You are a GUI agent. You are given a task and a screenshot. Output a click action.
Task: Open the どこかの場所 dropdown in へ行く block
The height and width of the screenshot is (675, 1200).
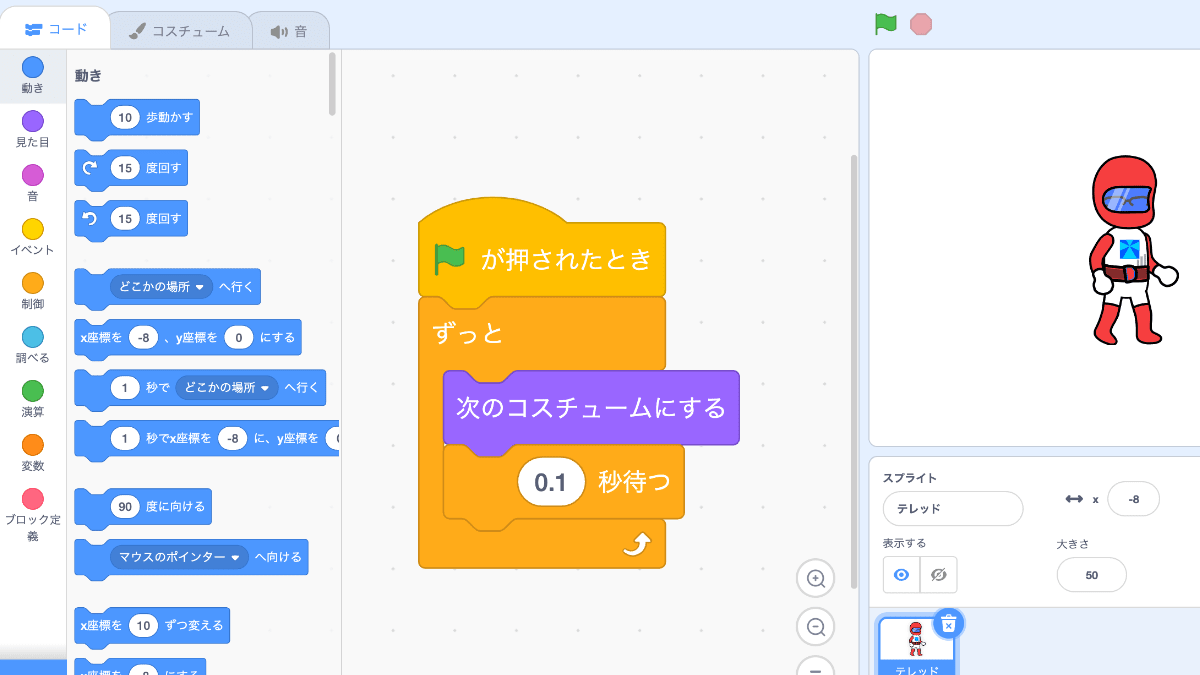point(161,287)
